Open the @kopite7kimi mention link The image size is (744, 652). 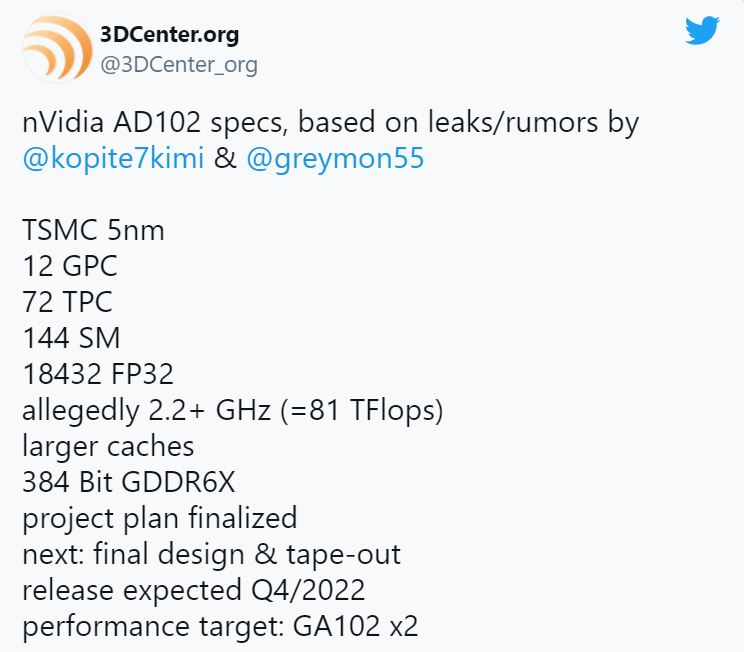(113, 158)
